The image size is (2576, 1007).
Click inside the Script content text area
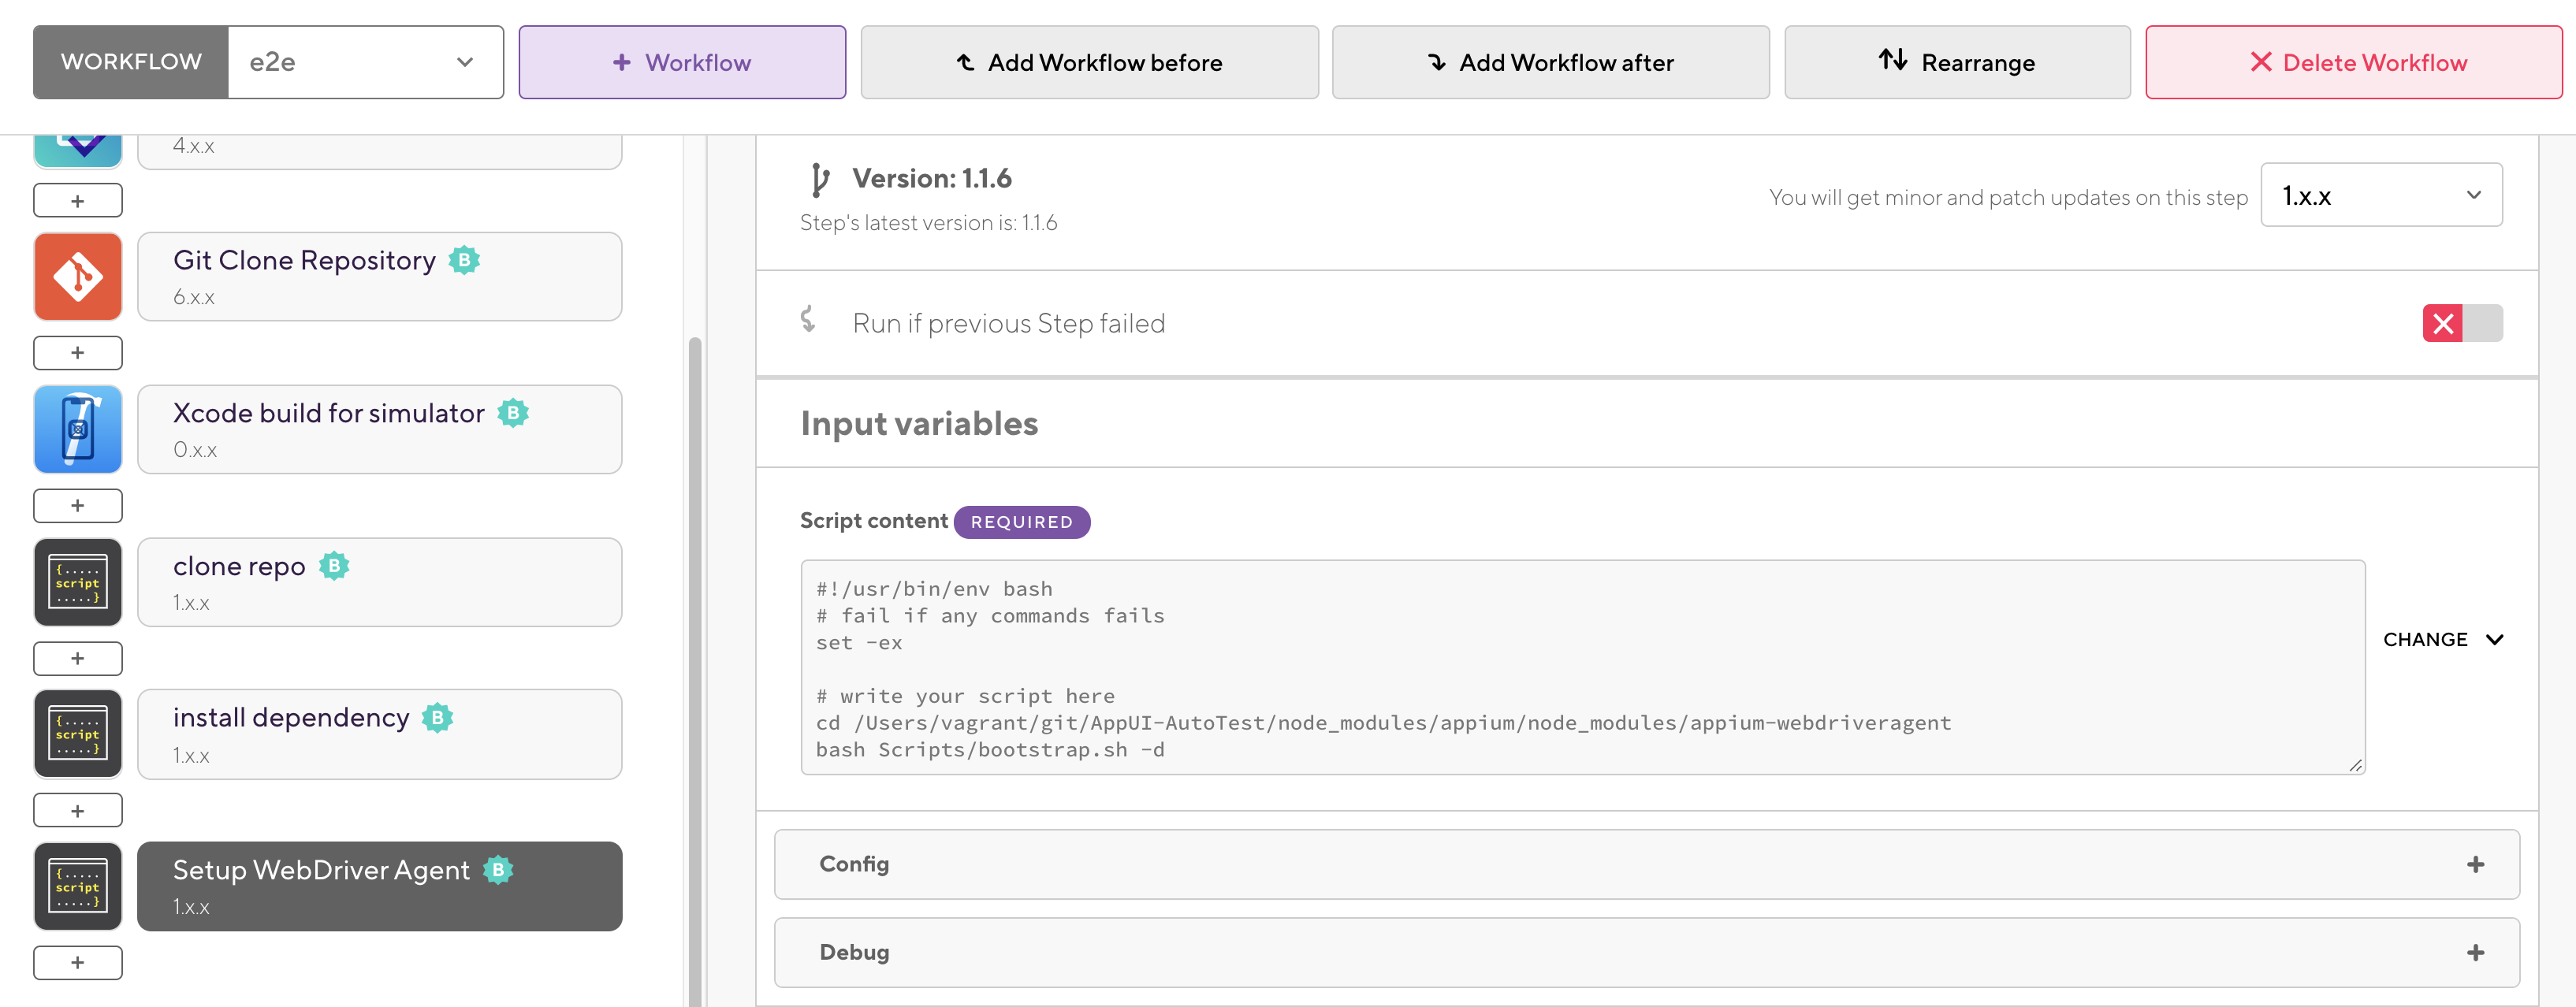point(1582,667)
